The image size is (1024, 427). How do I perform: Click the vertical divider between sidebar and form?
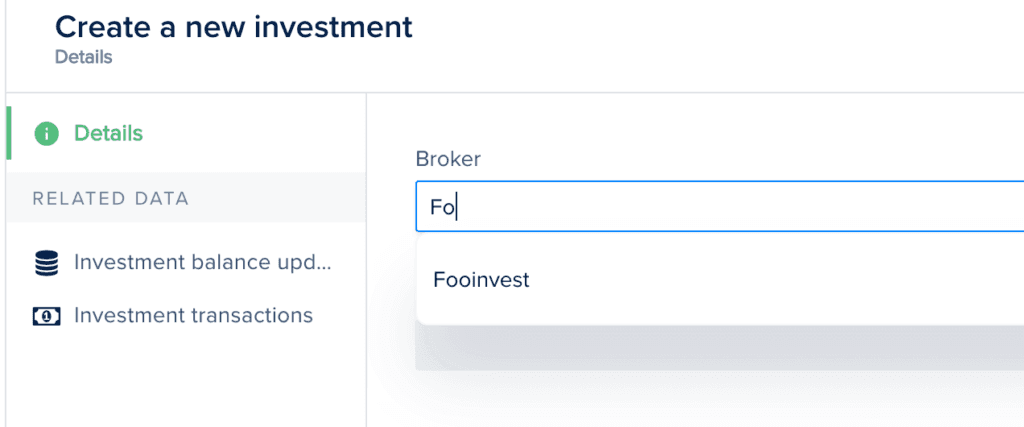(366, 260)
